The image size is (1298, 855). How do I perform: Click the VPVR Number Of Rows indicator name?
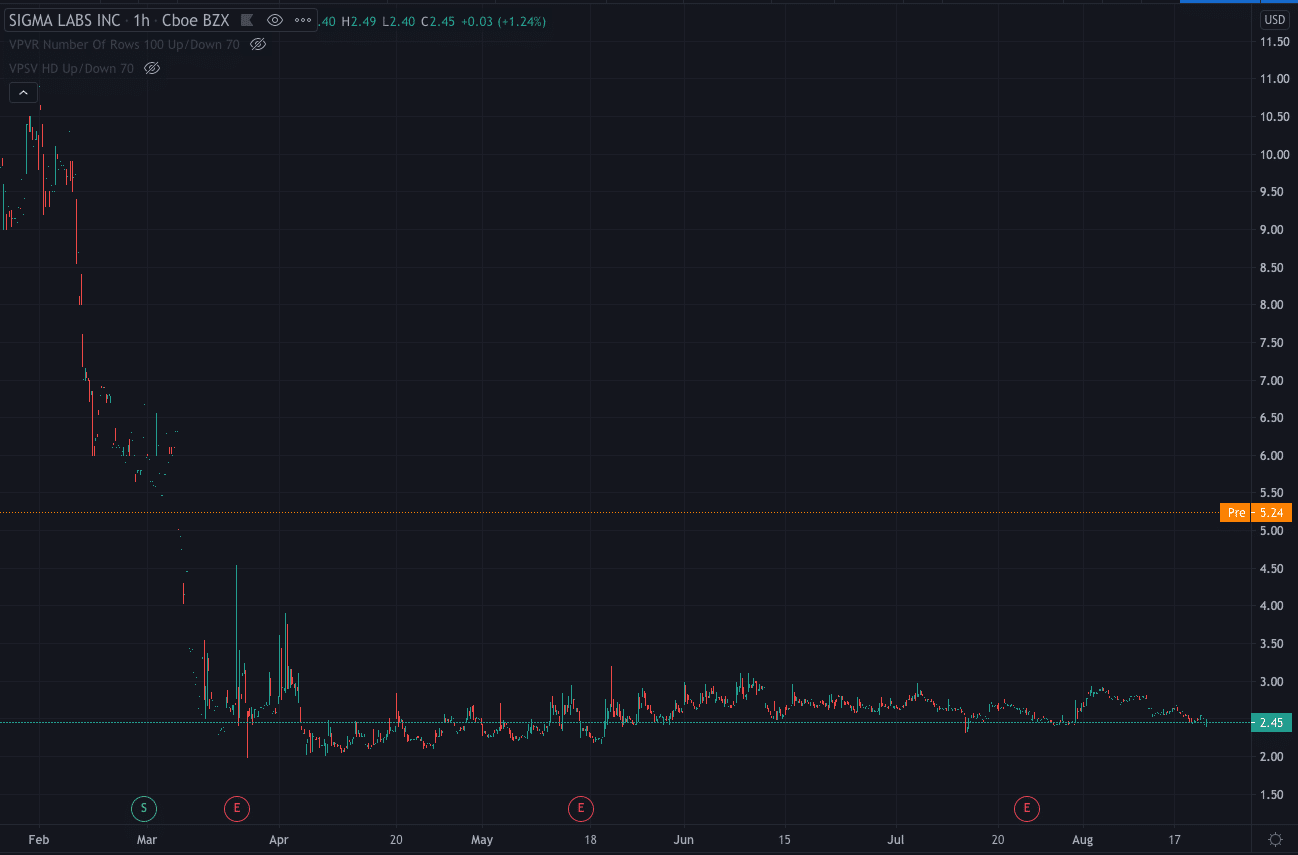pos(124,44)
